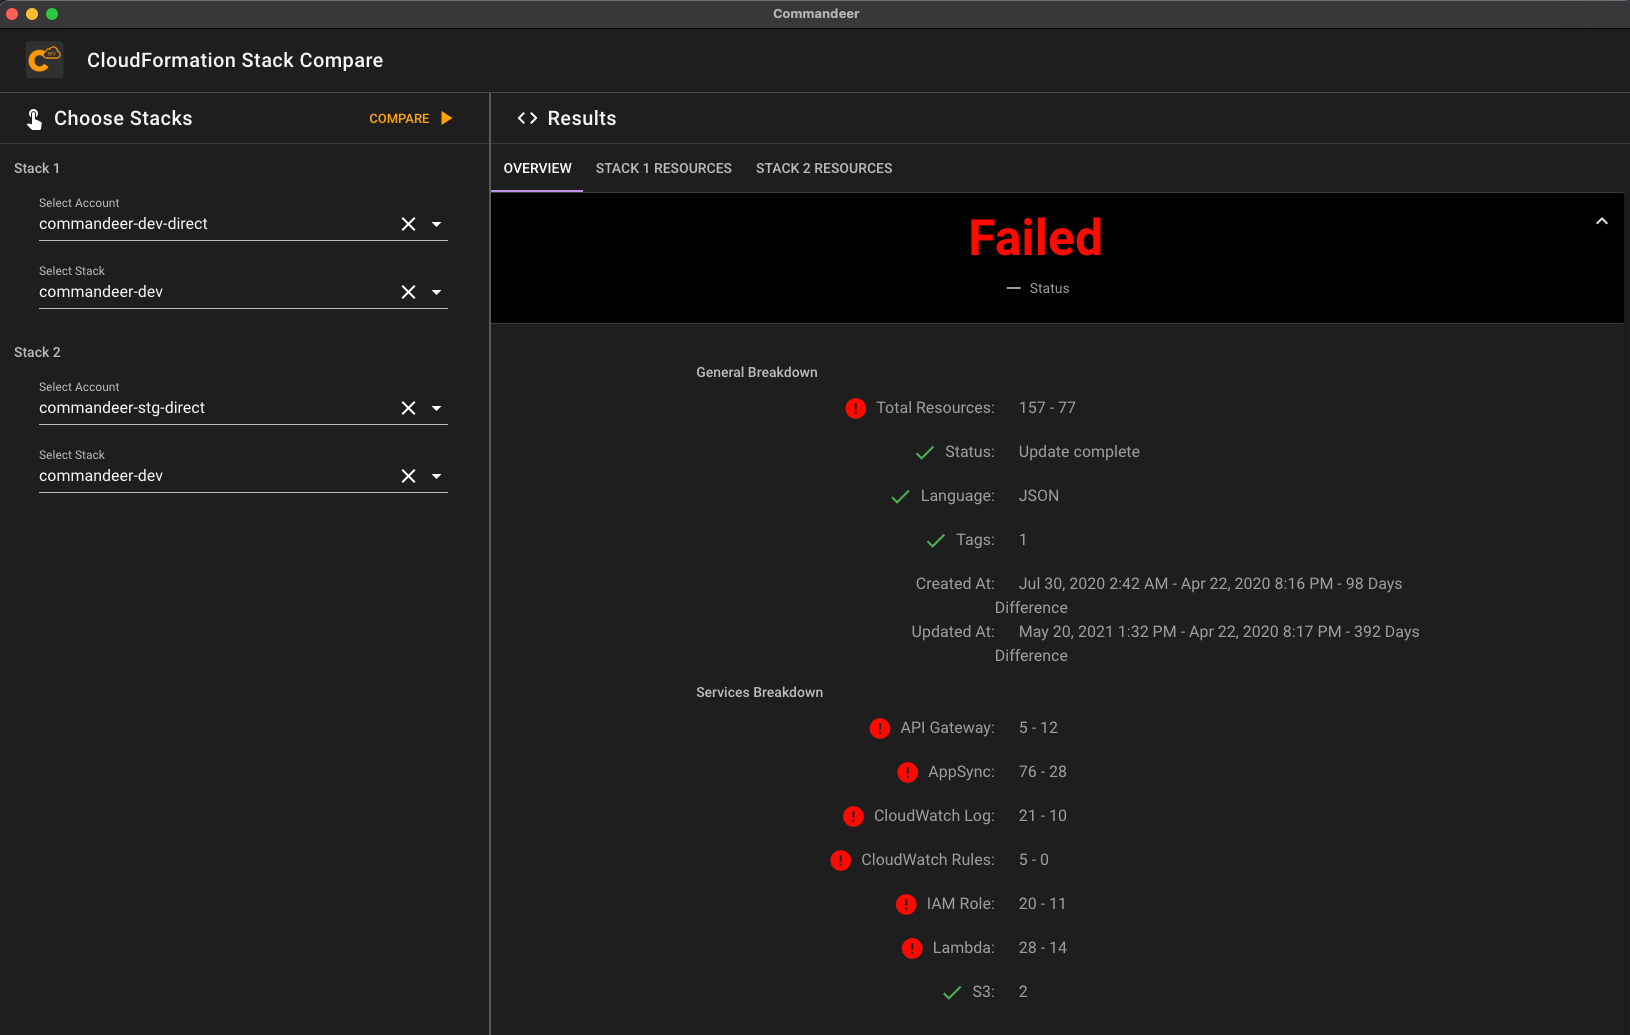Click green checkmark beside Status
This screenshot has height=1035, width=1630.
924,452
